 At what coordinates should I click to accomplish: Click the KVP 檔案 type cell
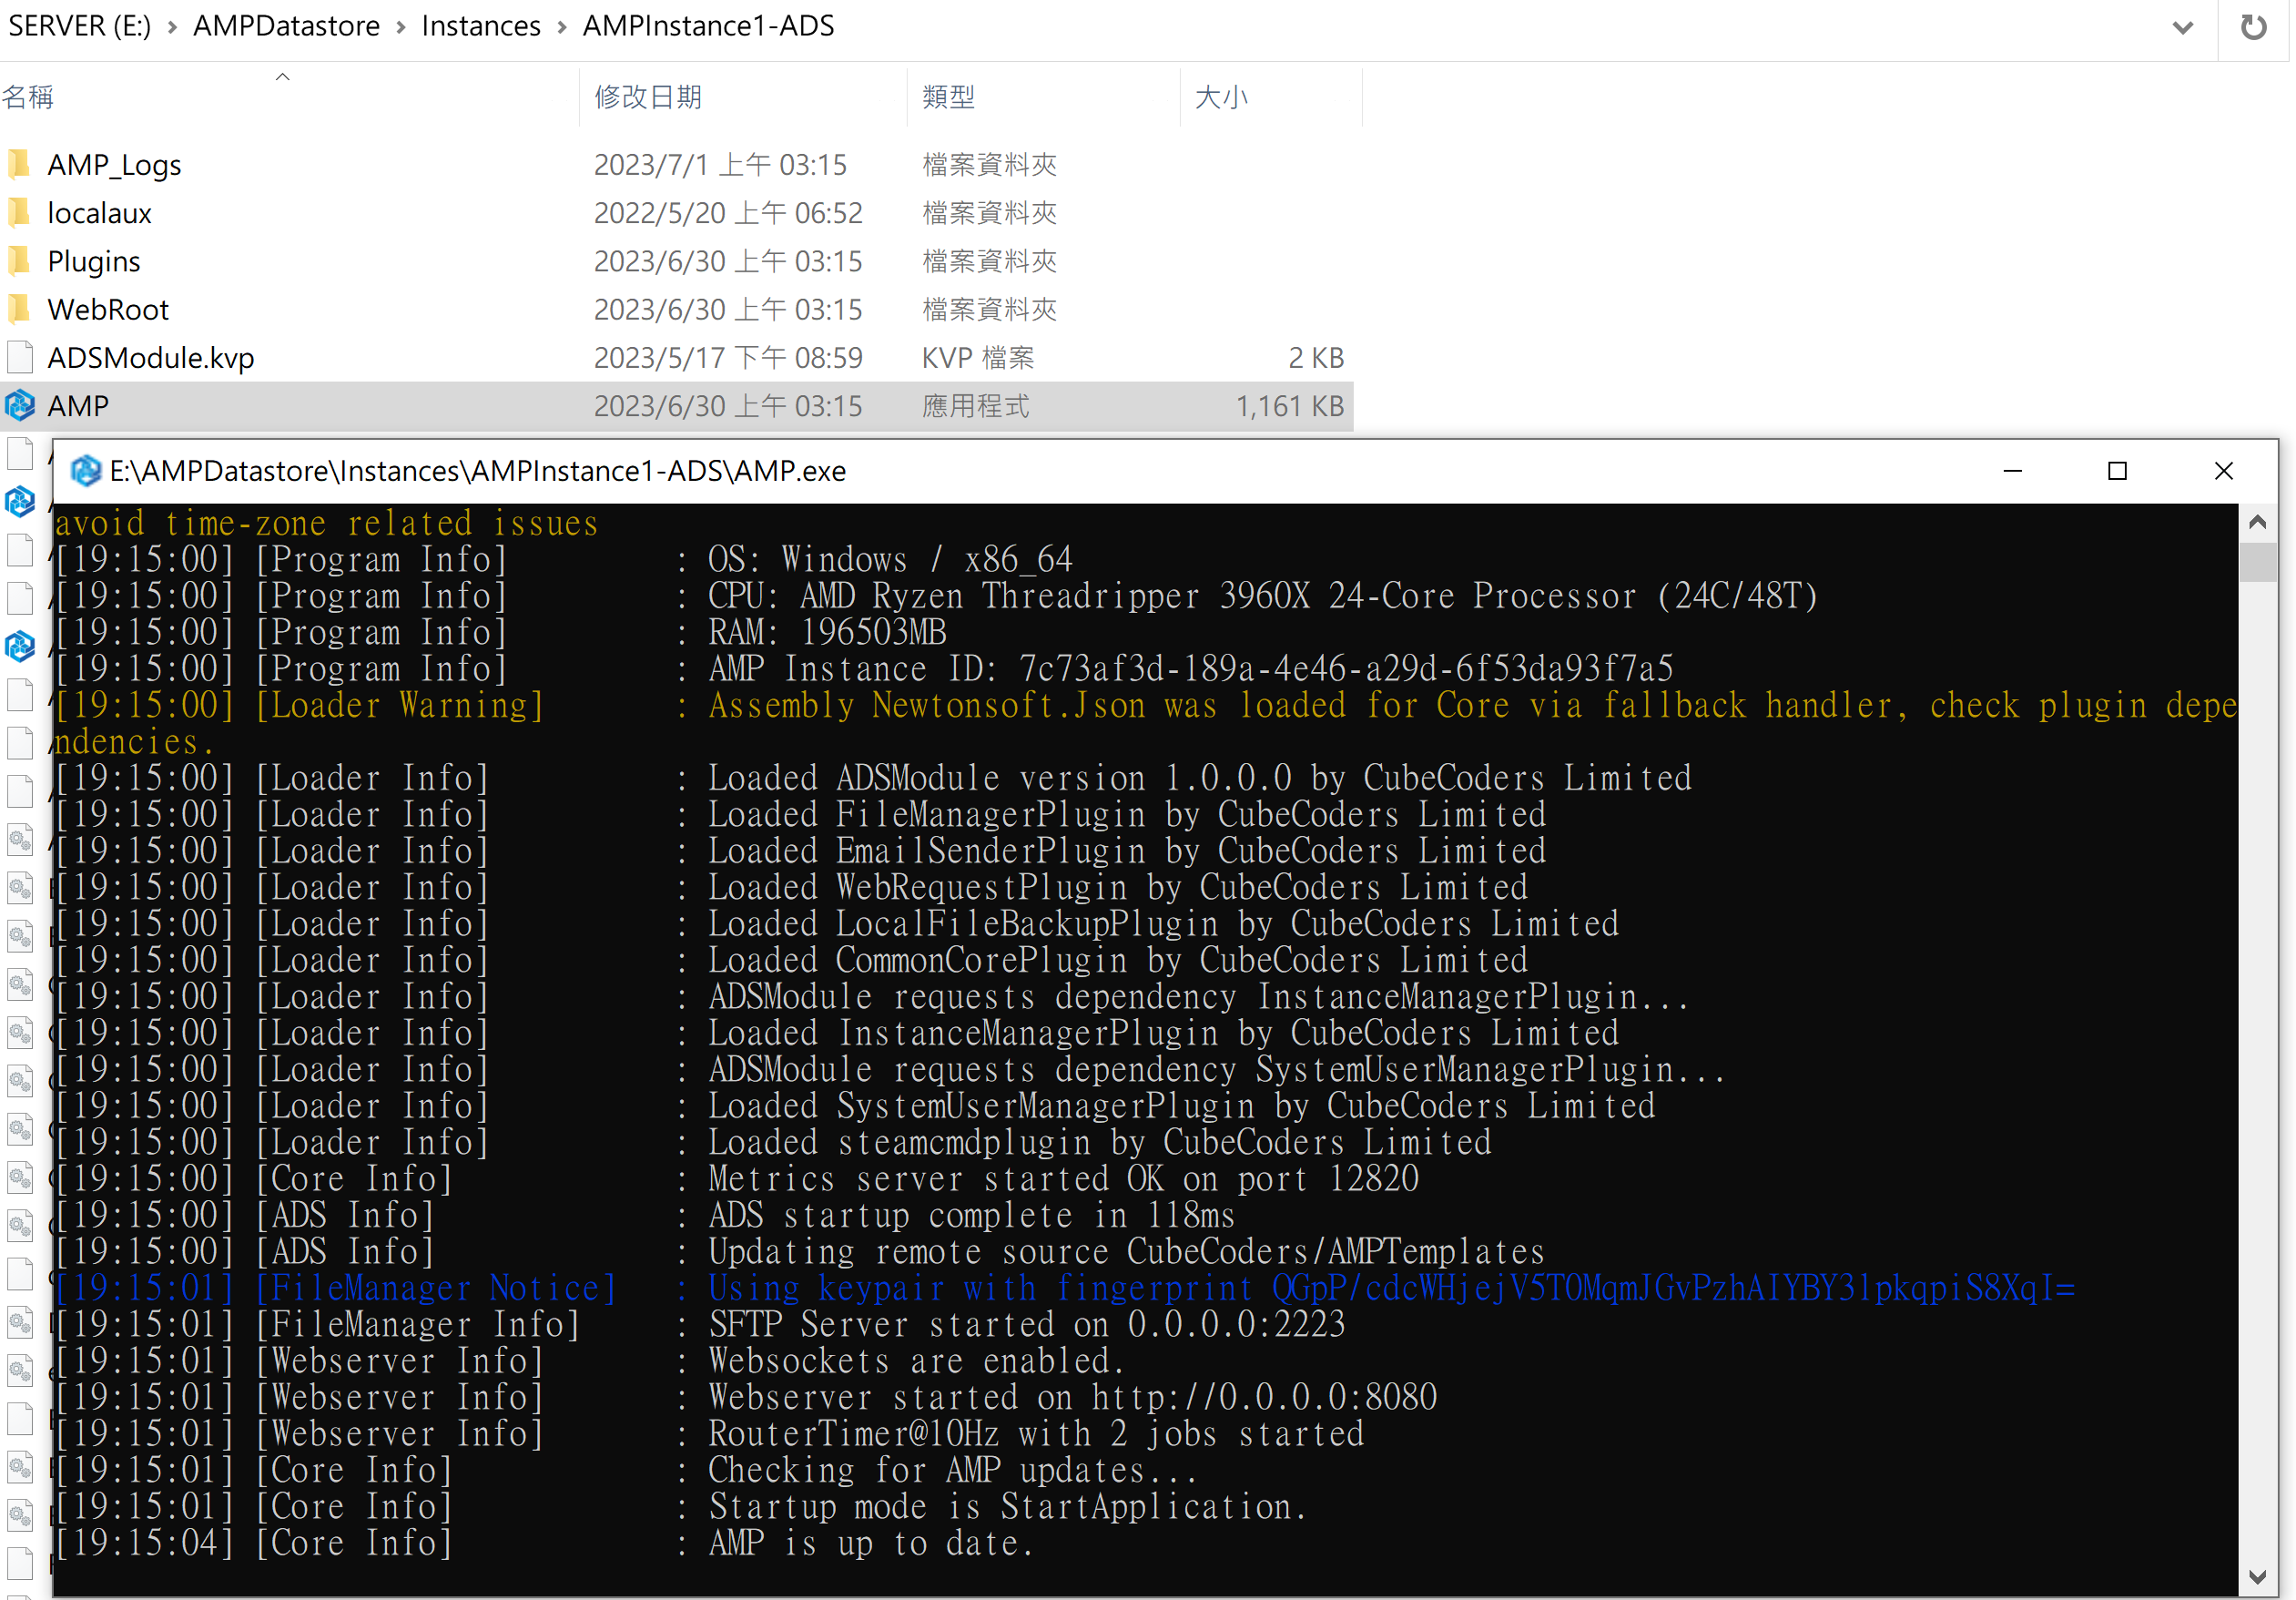coord(978,357)
